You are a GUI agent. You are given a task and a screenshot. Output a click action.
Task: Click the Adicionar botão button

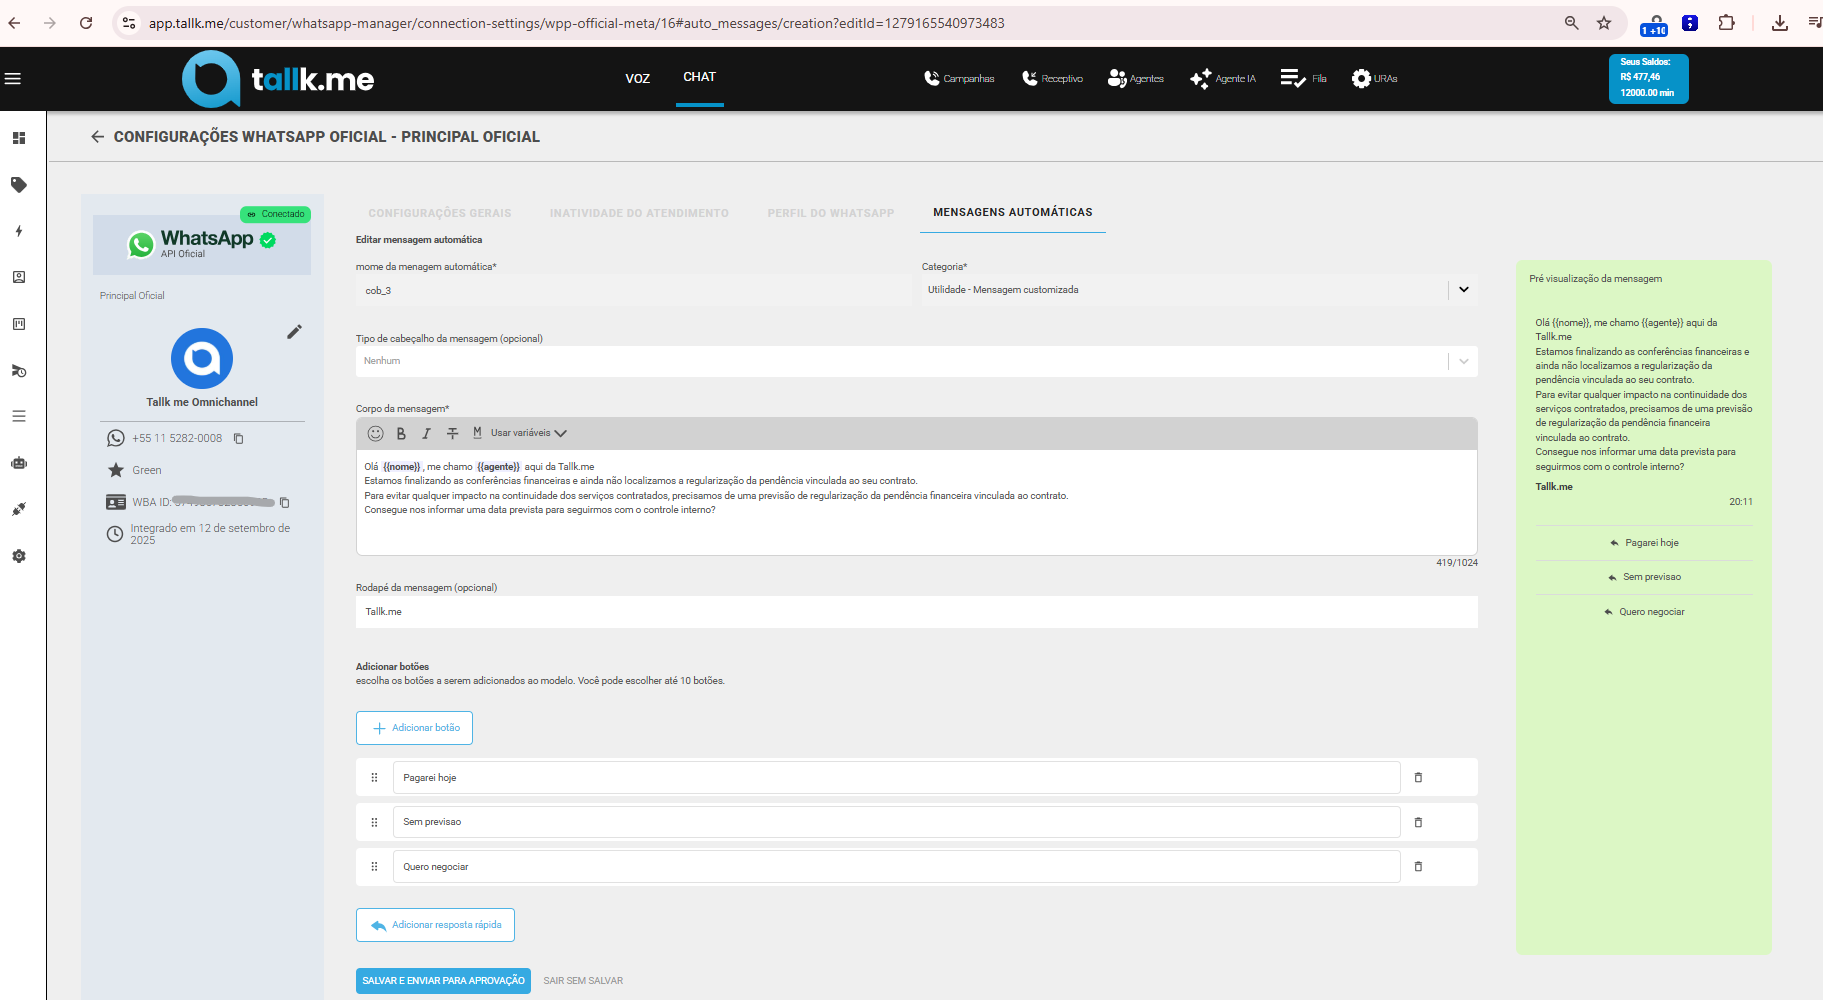coord(414,728)
